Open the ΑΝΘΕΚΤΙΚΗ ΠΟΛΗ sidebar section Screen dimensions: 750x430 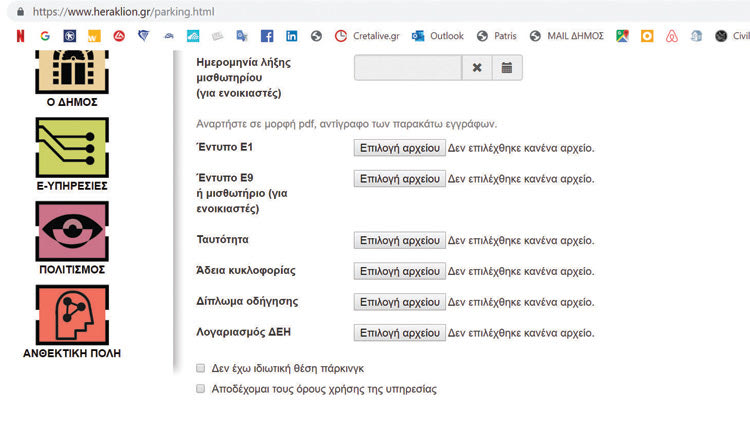click(72, 322)
